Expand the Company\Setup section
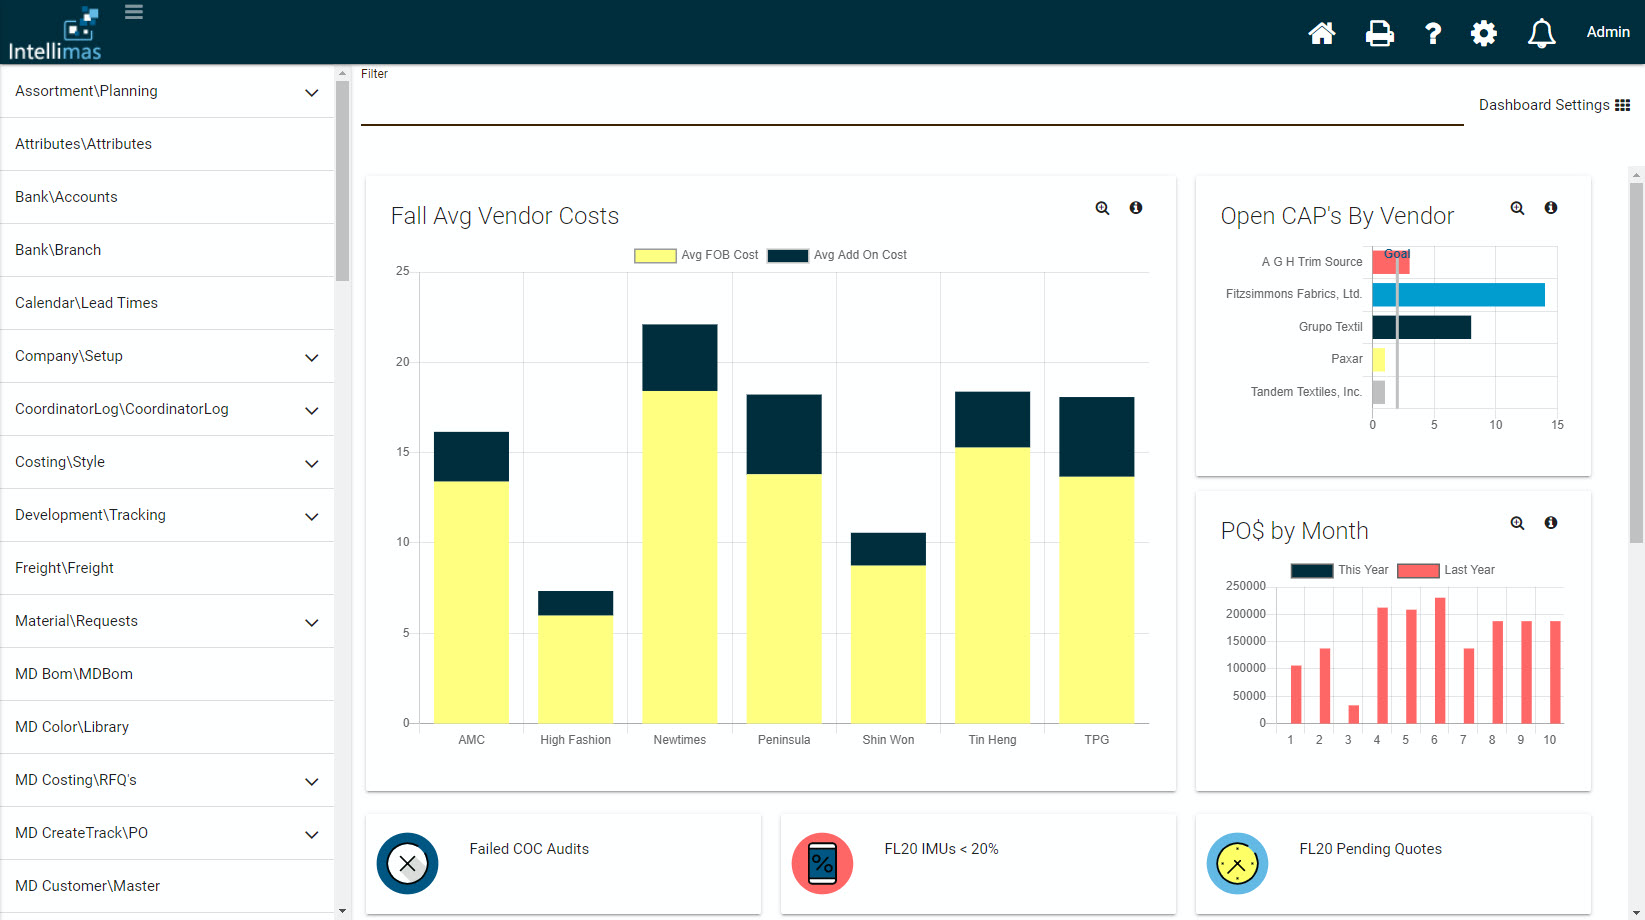 [310, 357]
